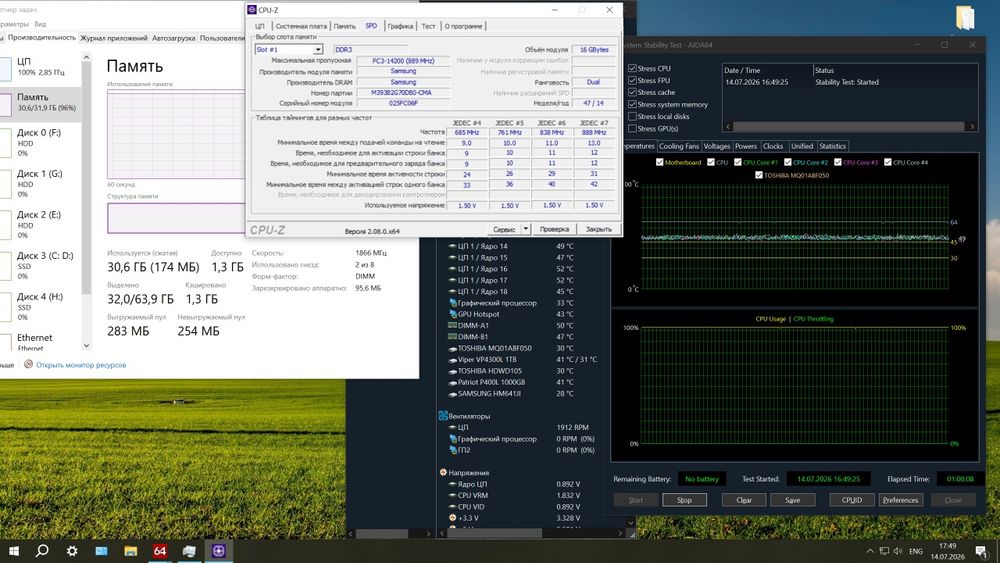Click GPU Hotspot sensor icon
Image resolution: width=1000 pixels, height=563 pixels.
click(x=452, y=314)
